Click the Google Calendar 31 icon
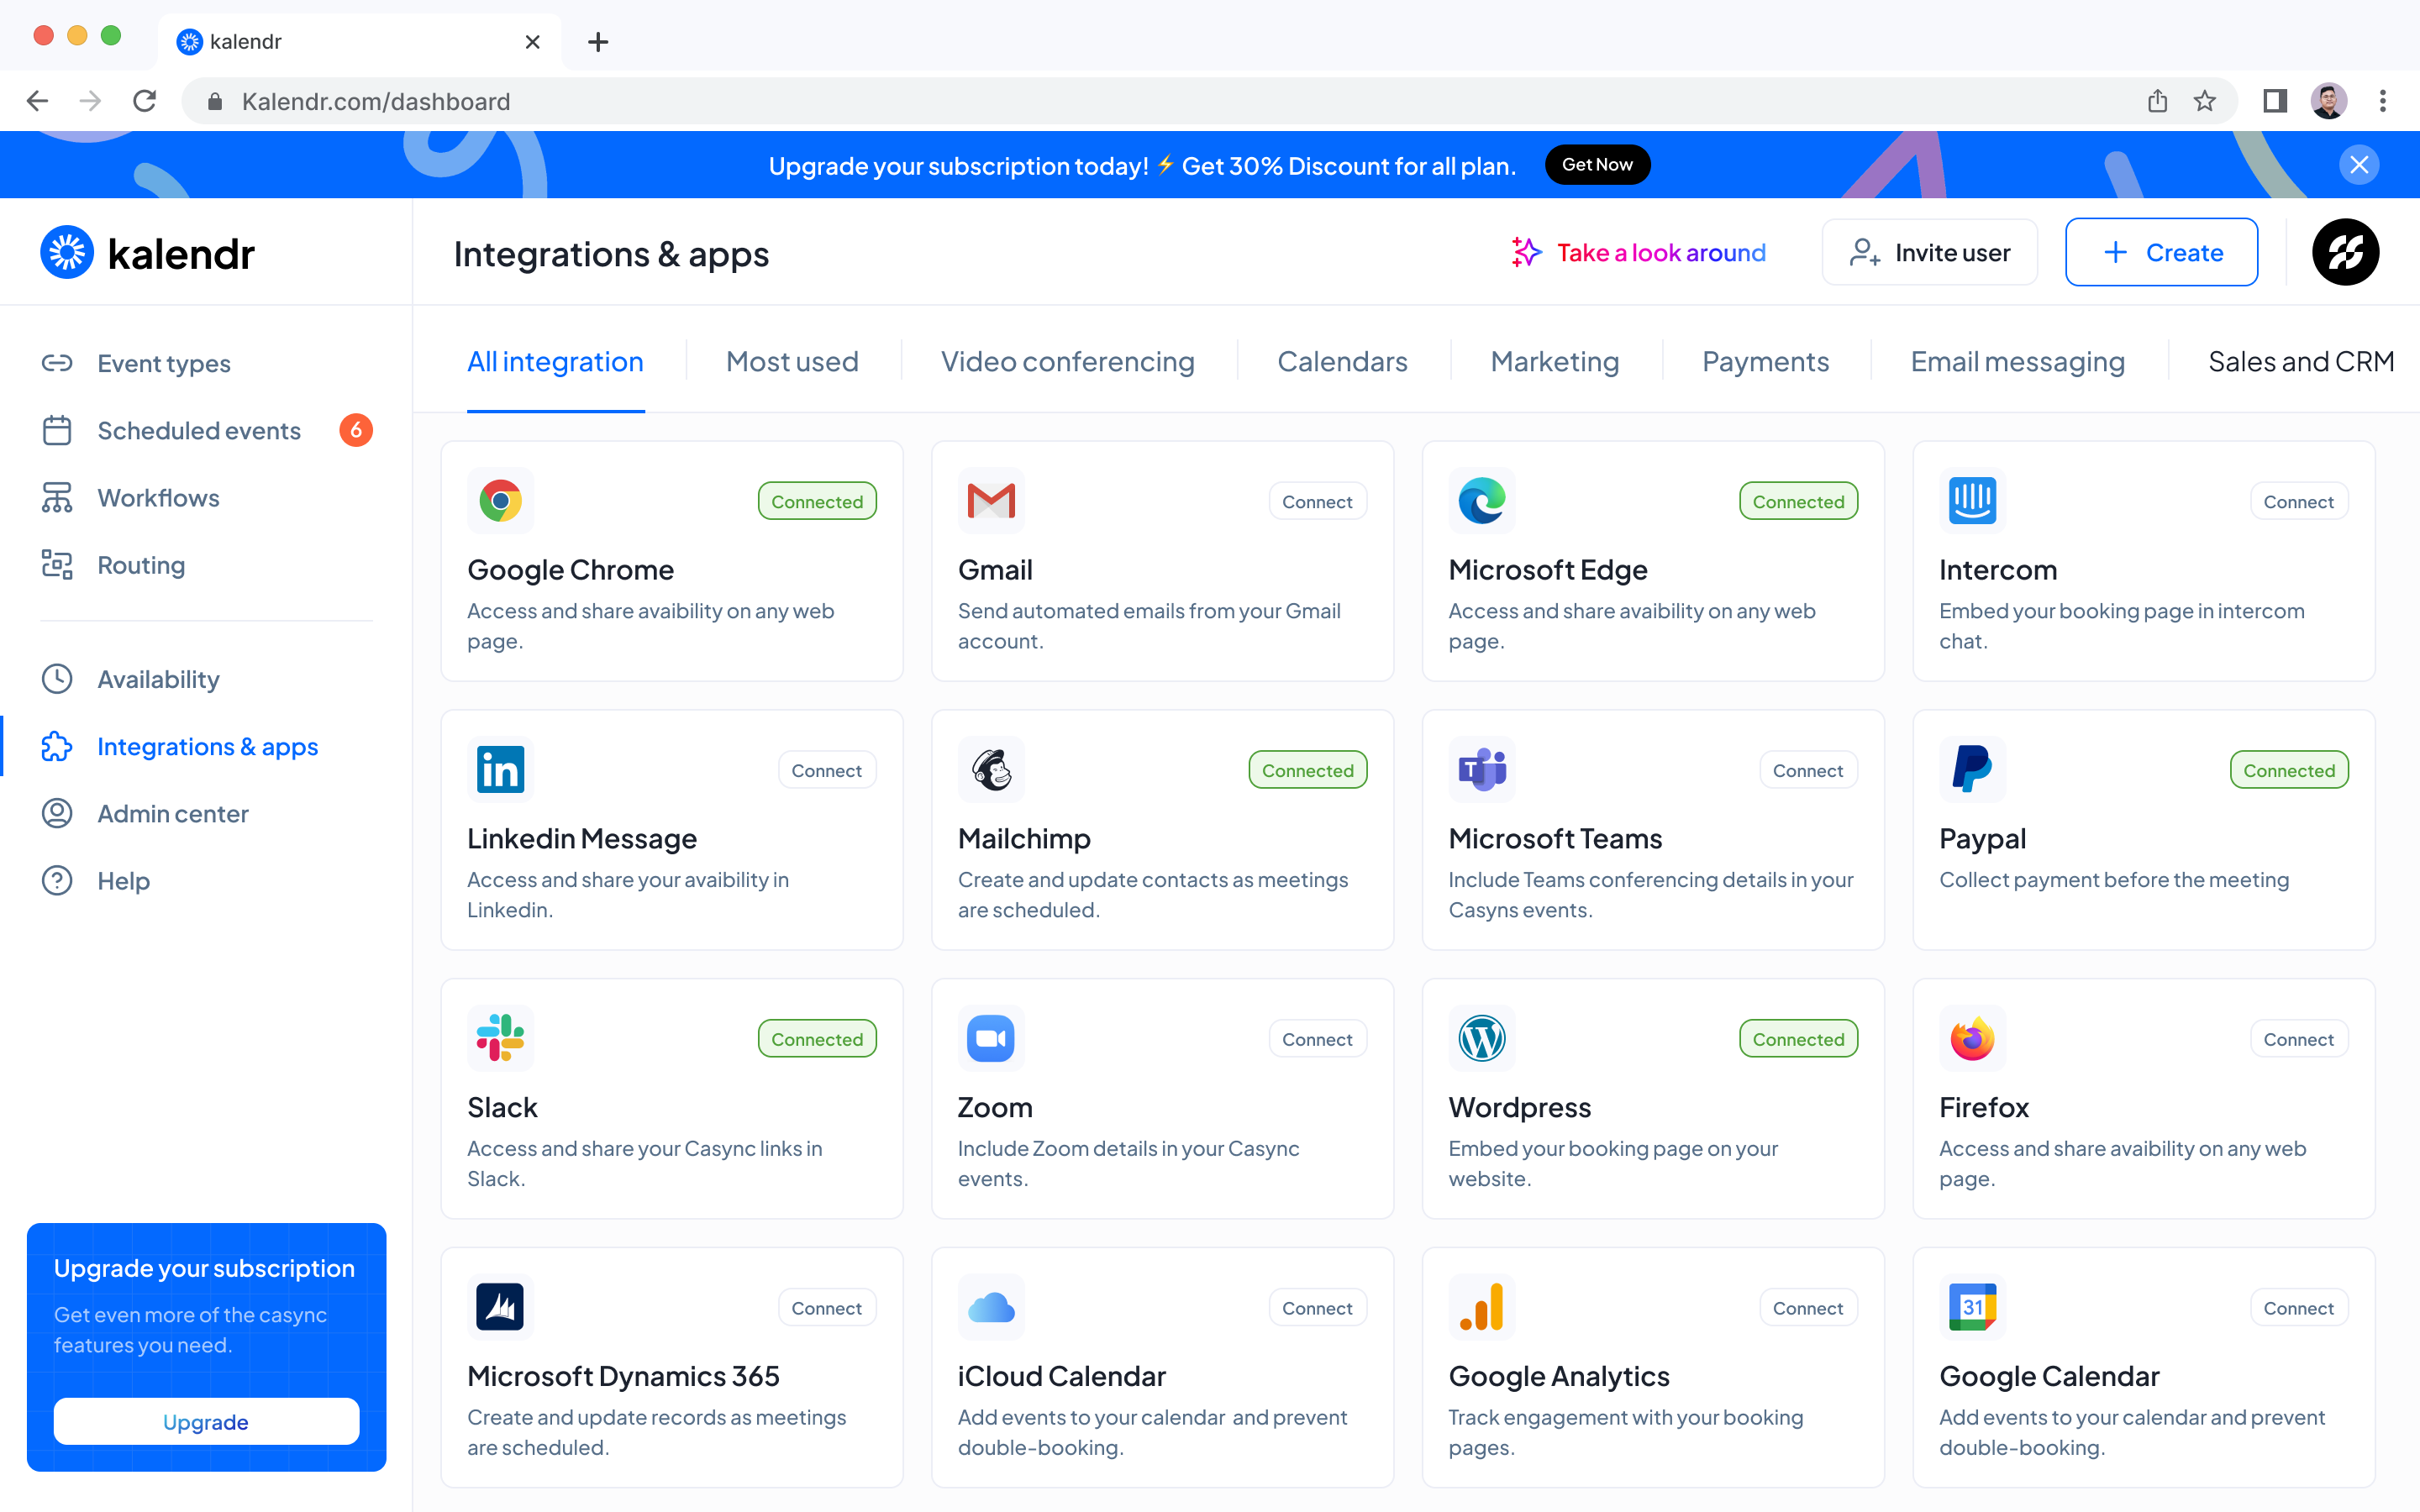2420x1512 pixels. [1972, 1307]
